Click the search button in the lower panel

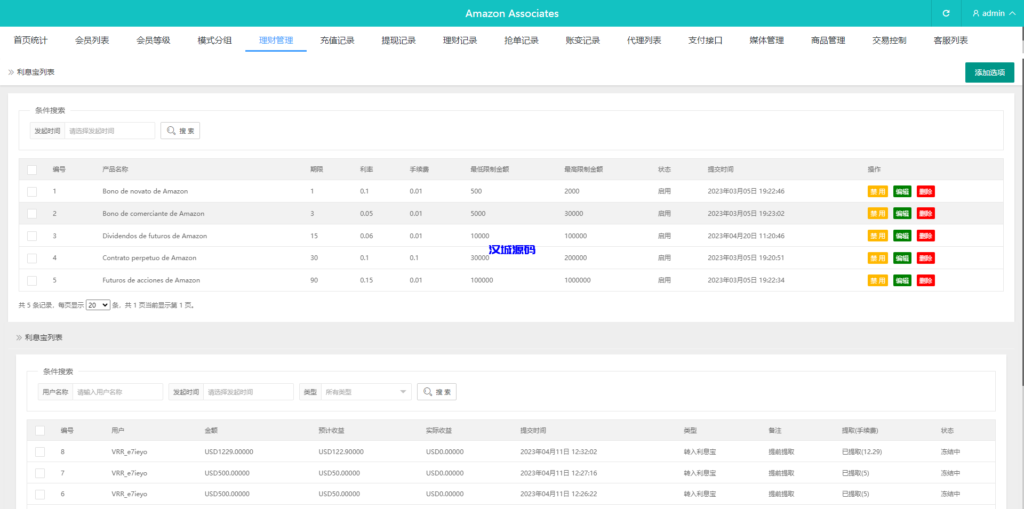437,392
